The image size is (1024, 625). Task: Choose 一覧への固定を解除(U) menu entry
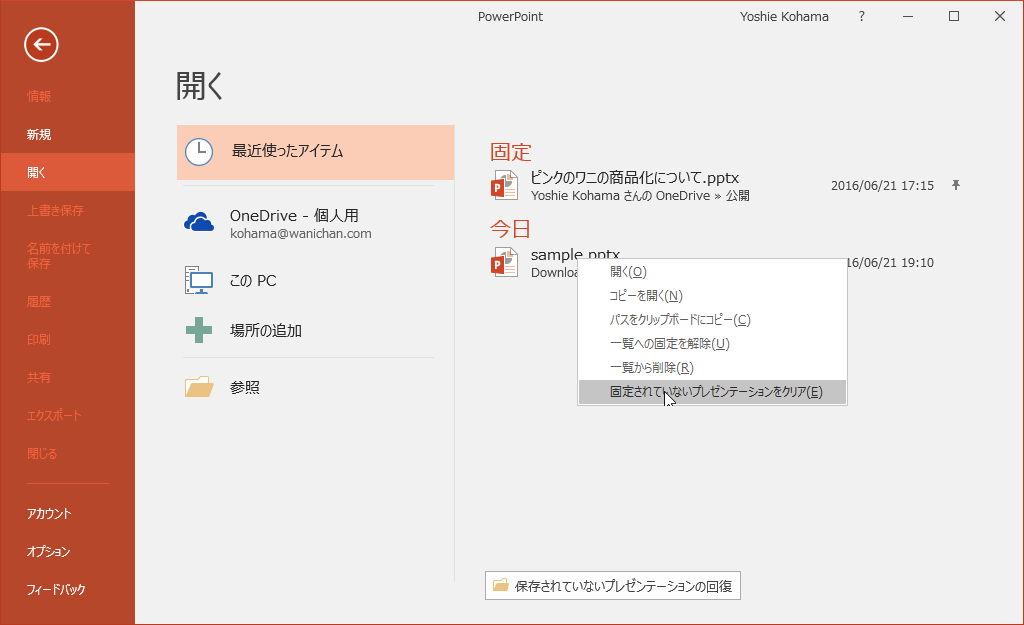coord(712,344)
